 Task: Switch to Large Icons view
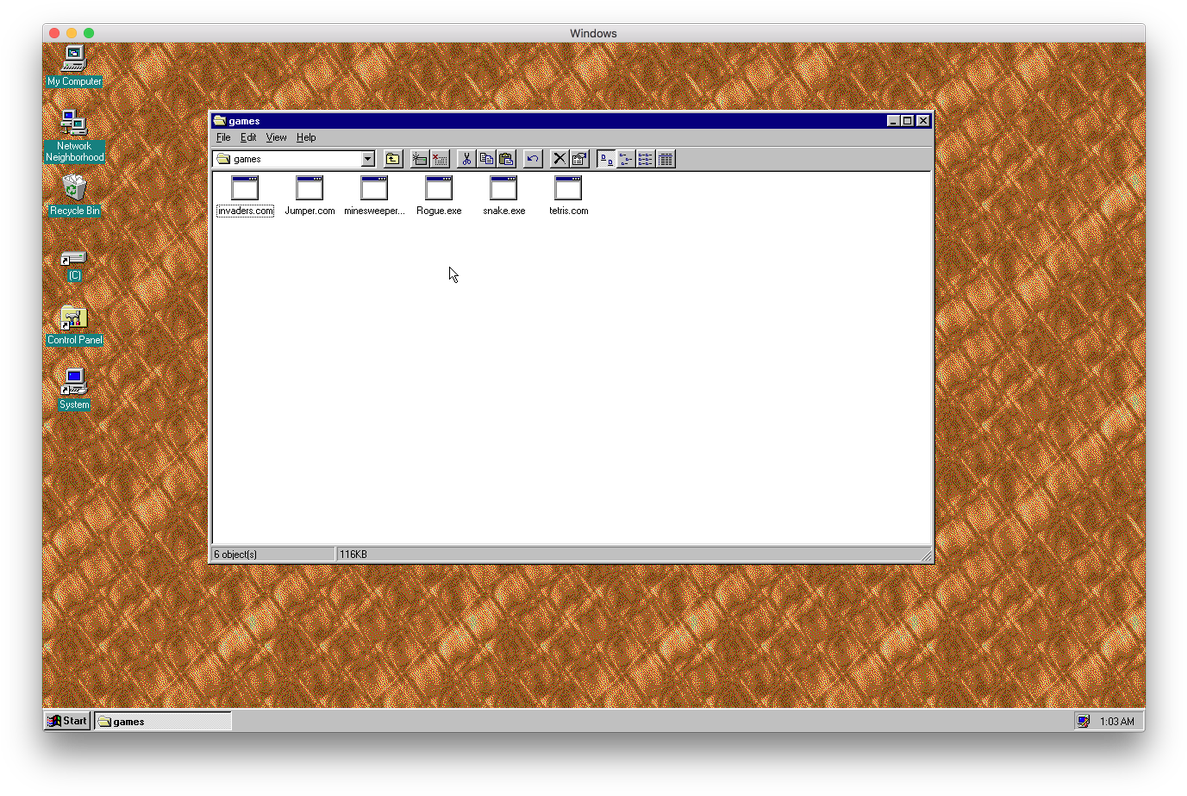click(606, 159)
